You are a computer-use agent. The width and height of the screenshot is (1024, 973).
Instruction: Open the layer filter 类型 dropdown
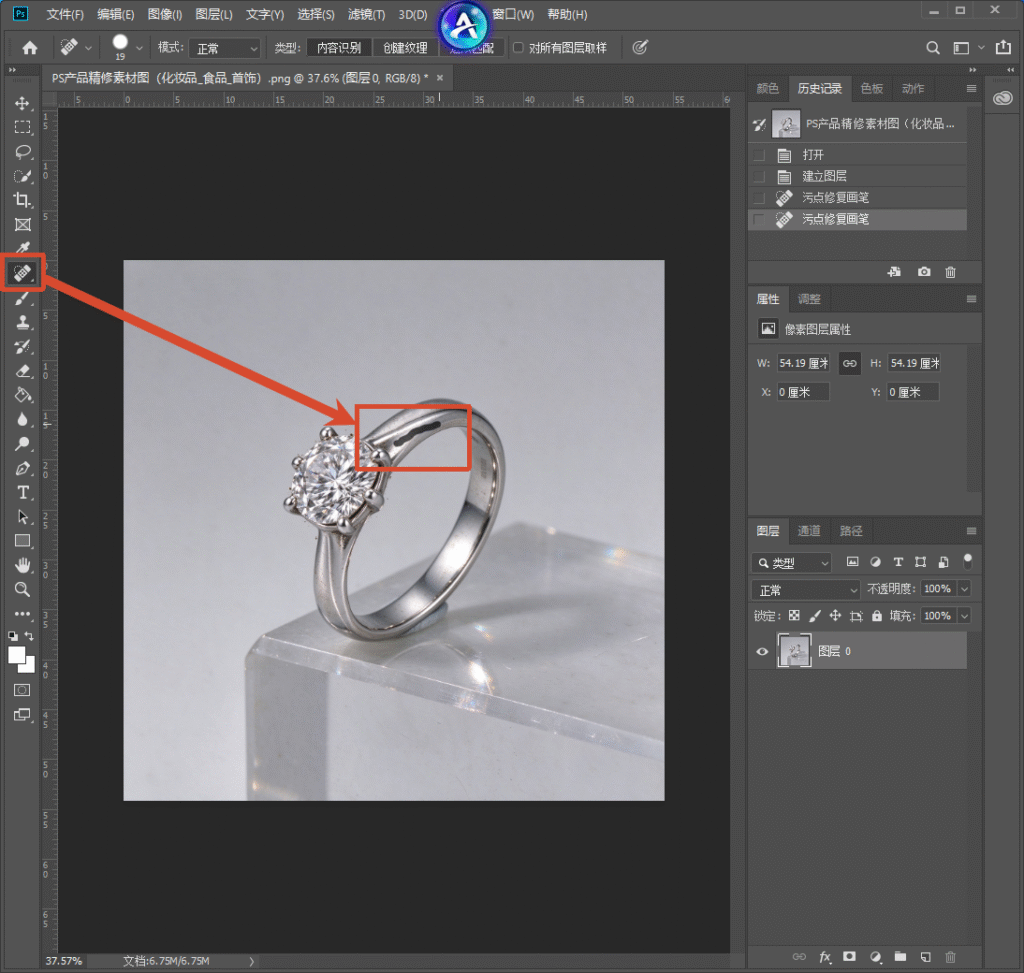[792, 563]
